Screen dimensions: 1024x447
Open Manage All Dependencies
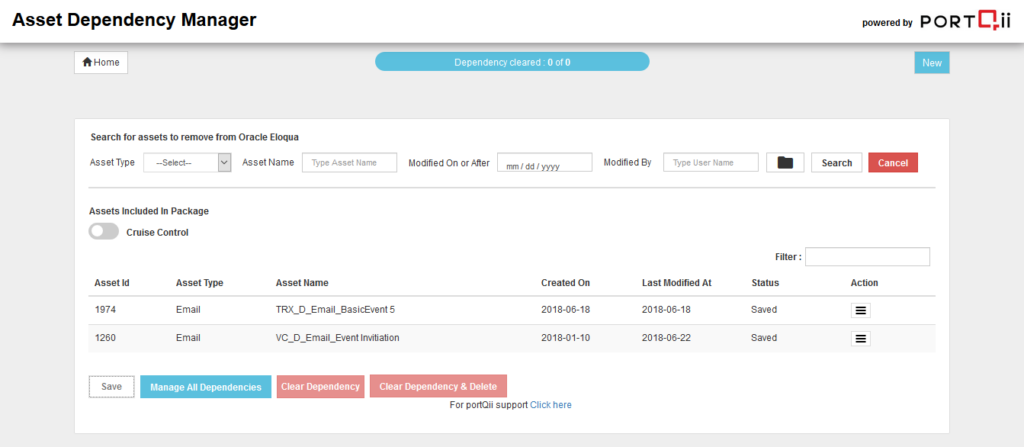[206, 387]
